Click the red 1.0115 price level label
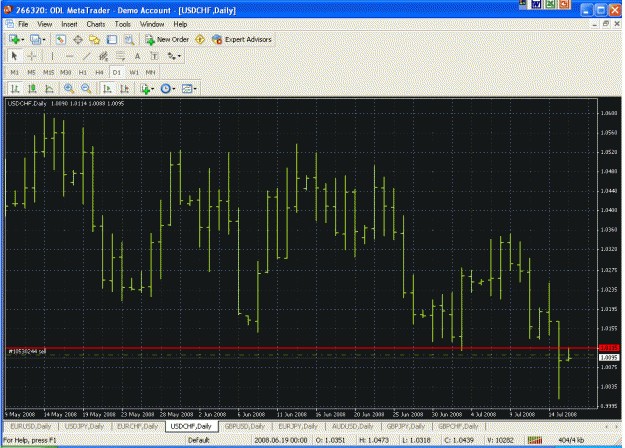Viewport: 625px width, 448px height. coord(609,348)
